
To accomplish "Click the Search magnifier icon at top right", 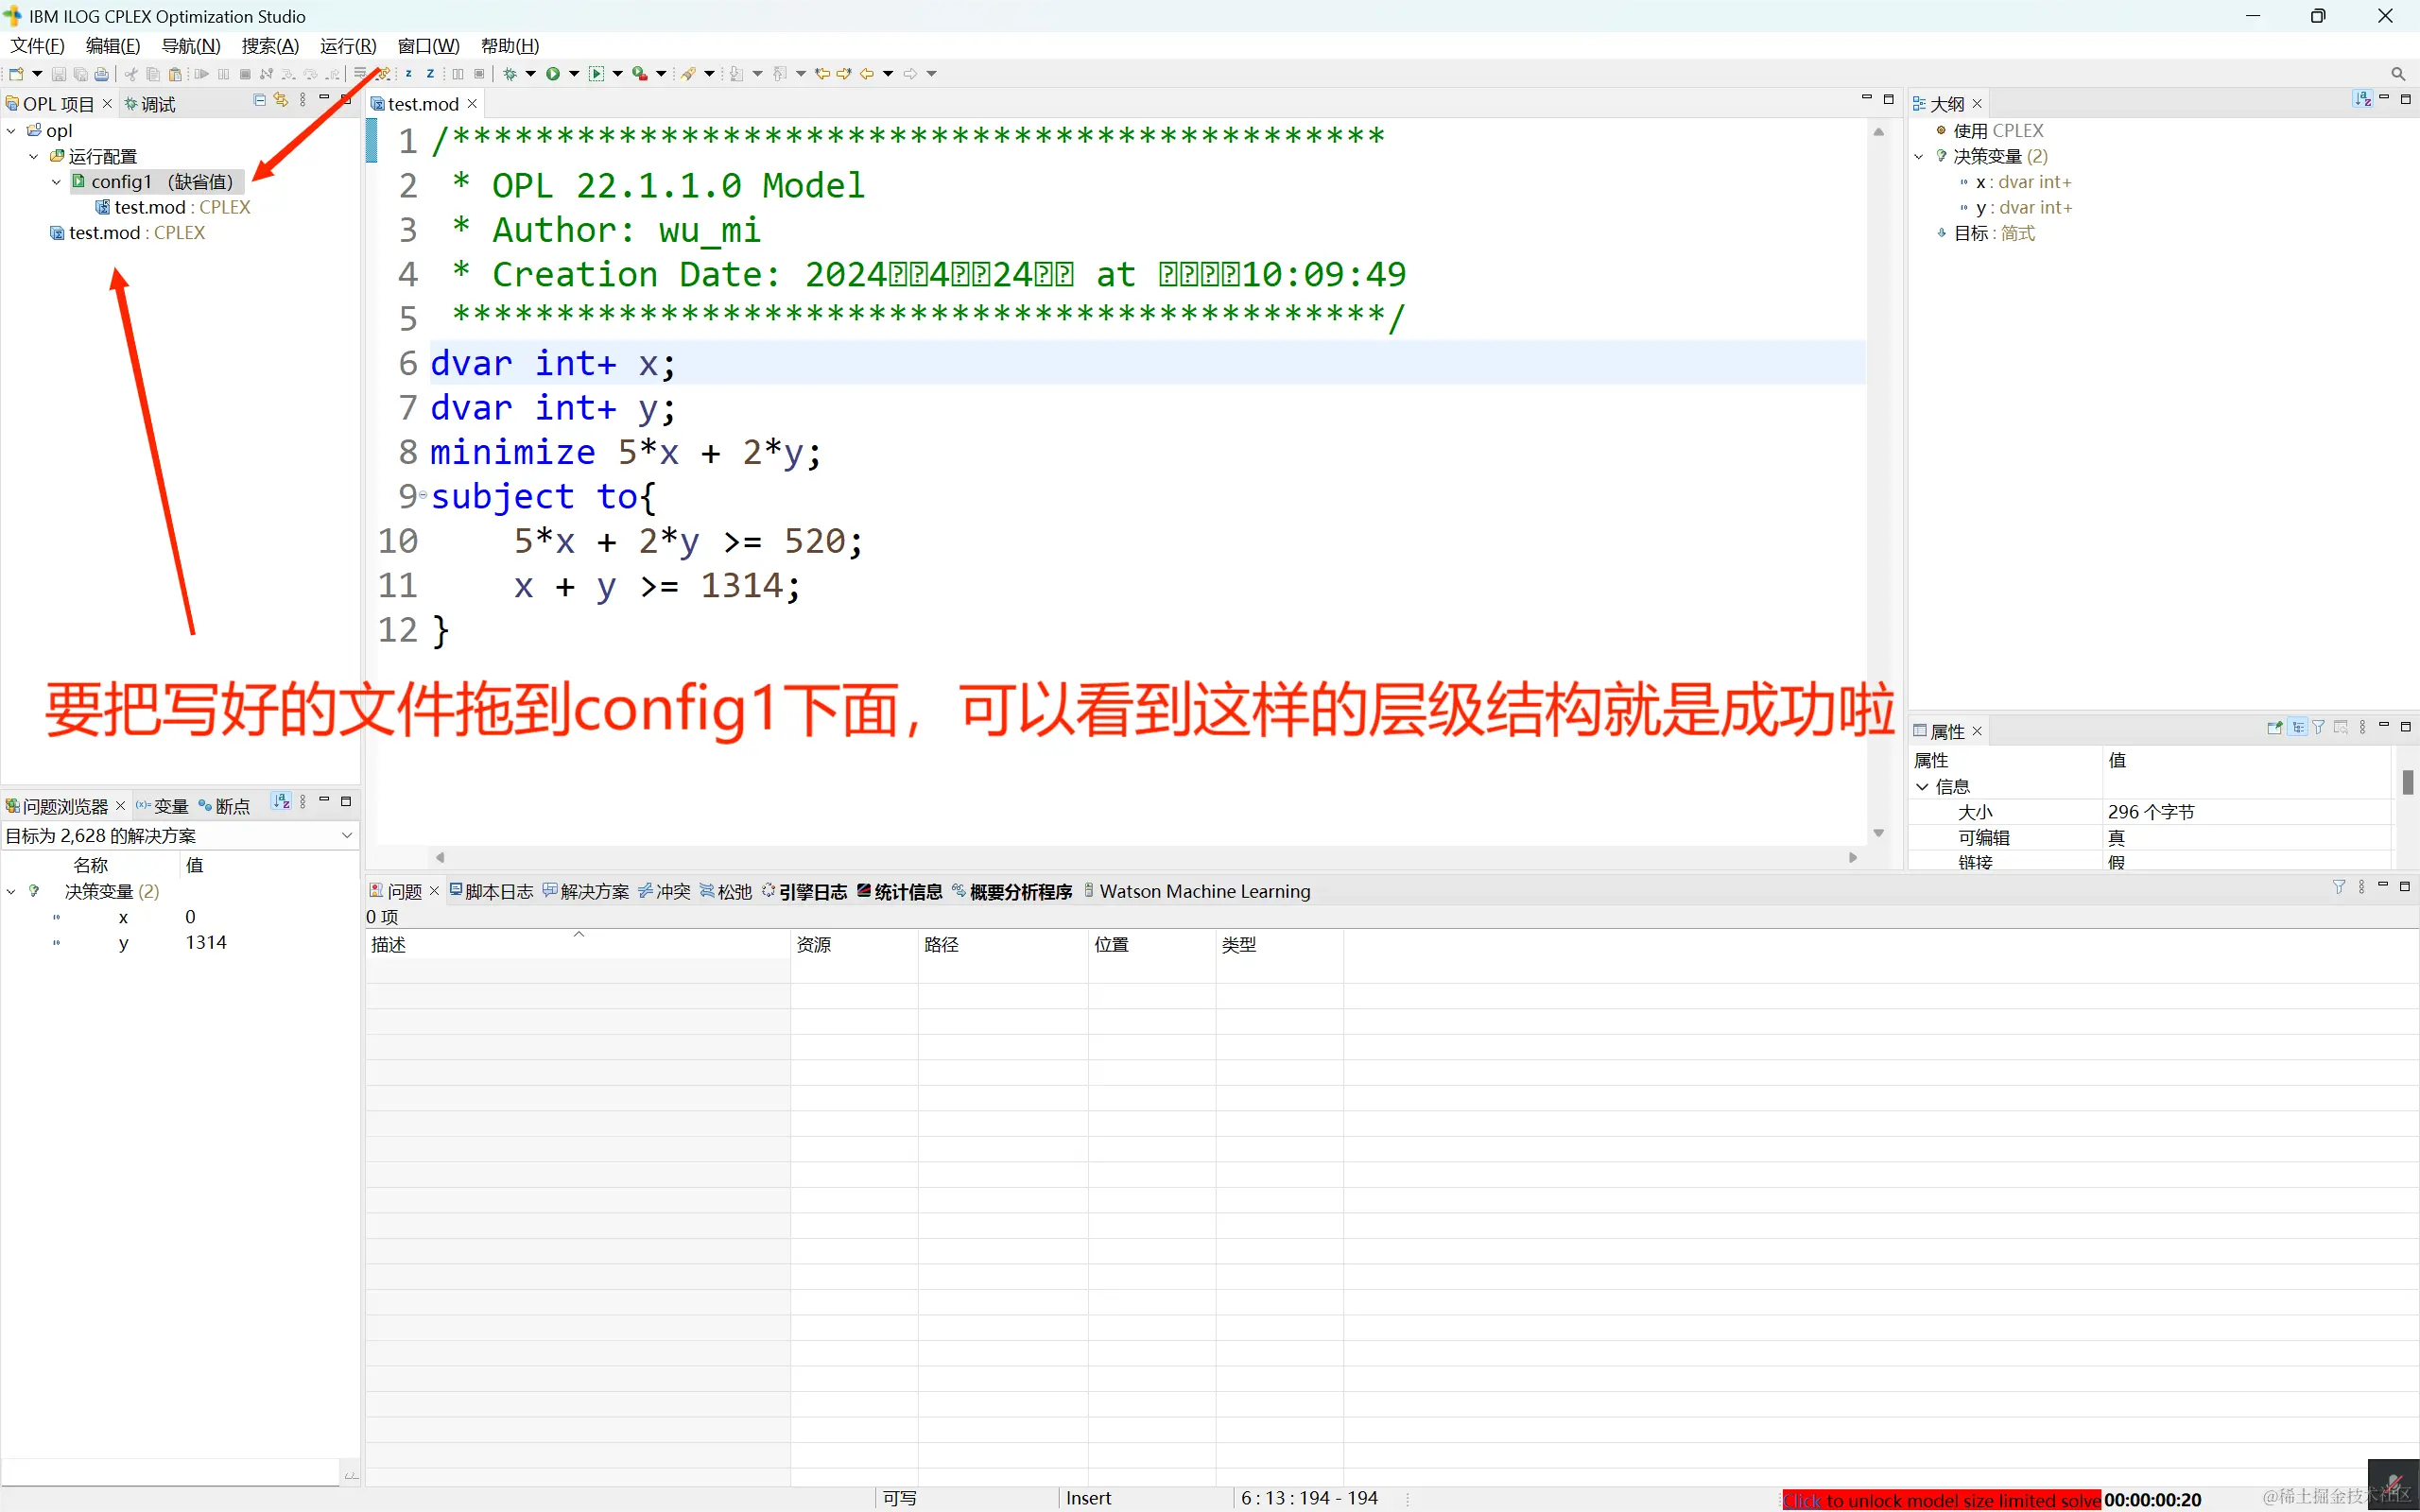I will click(2397, 74).
